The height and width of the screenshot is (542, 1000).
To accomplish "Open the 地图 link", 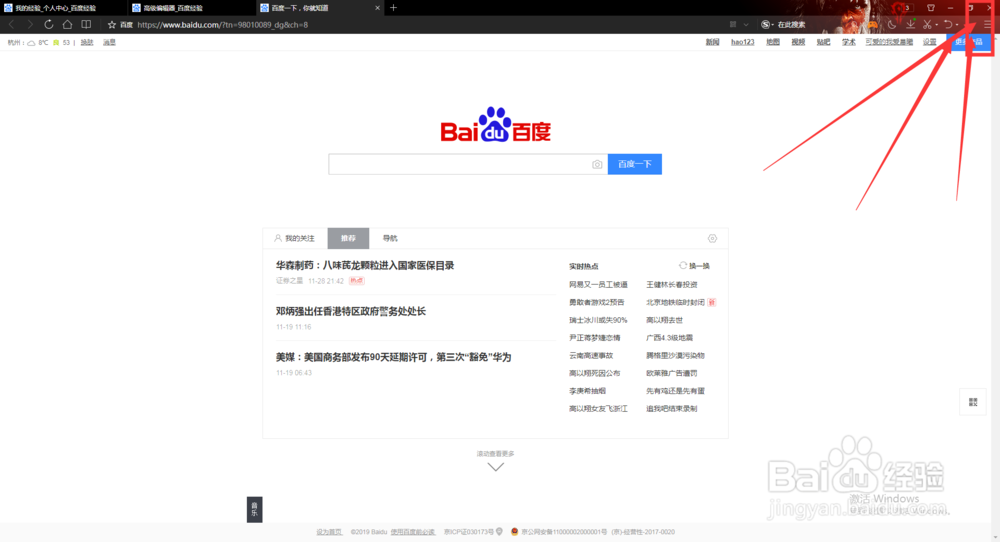I will tap(773, 42).
